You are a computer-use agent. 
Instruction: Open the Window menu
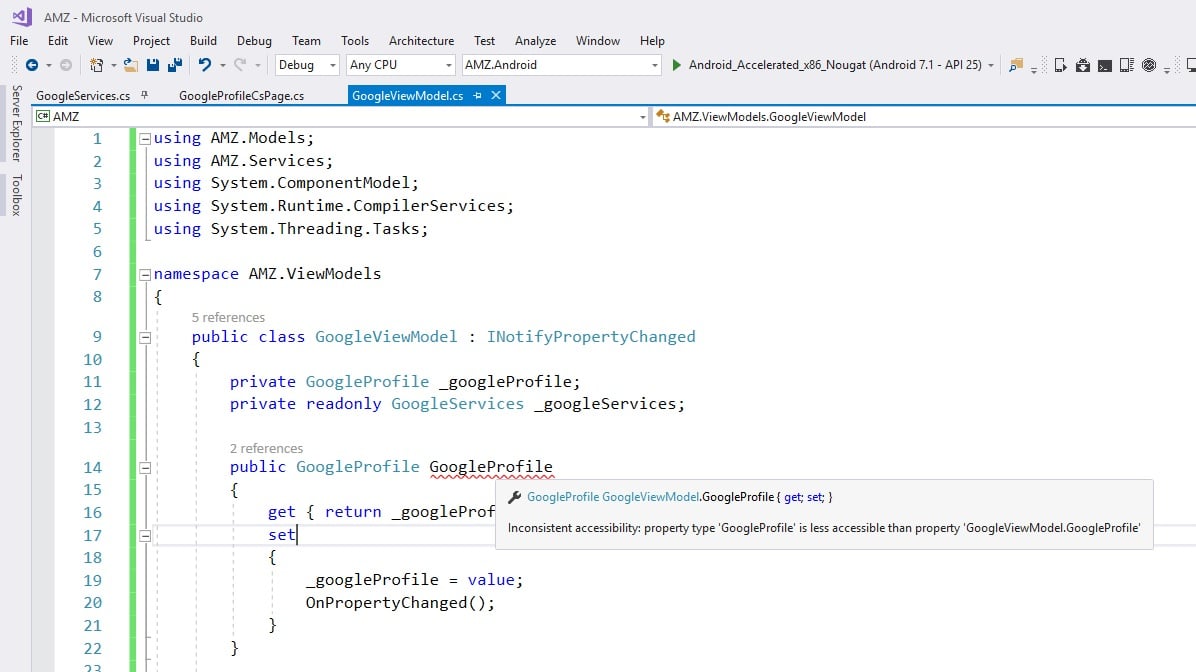point(597,41)
